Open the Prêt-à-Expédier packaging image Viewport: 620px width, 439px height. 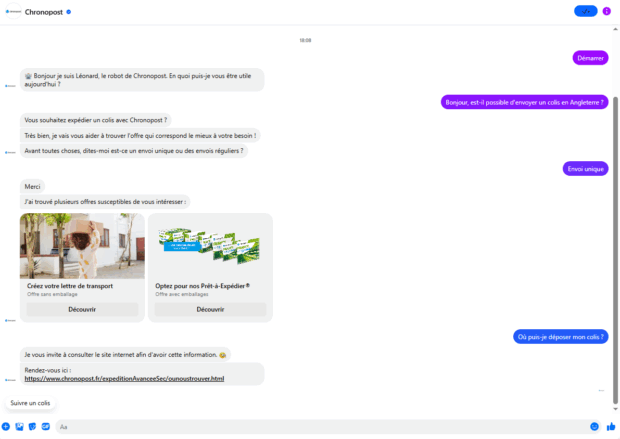210,246
